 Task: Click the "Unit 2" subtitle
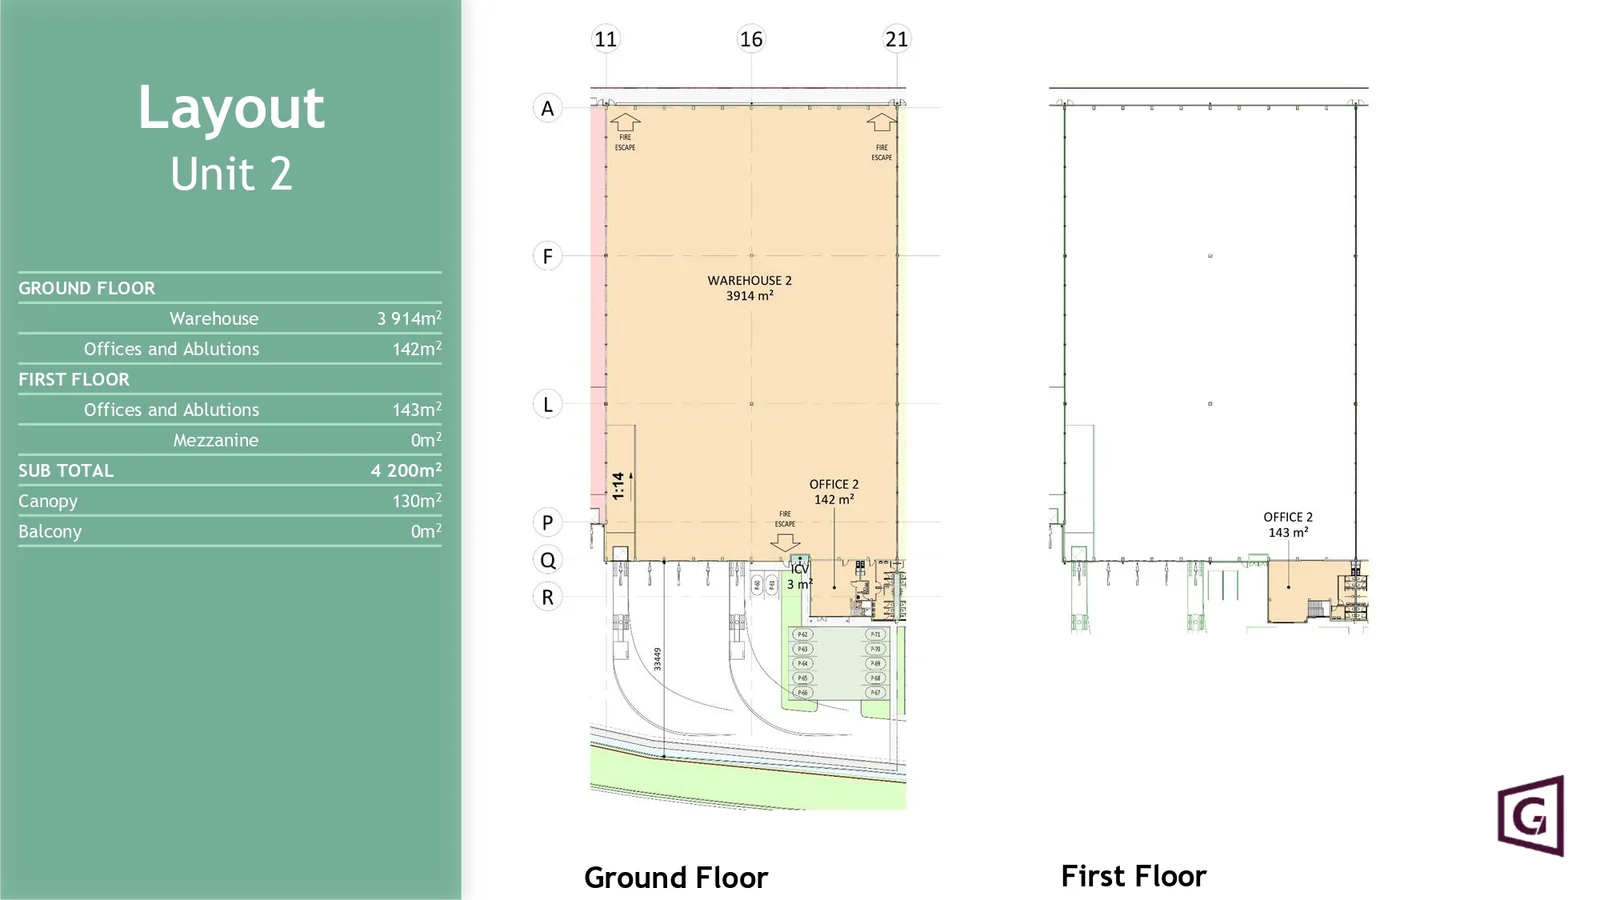(x=231, y=174)
